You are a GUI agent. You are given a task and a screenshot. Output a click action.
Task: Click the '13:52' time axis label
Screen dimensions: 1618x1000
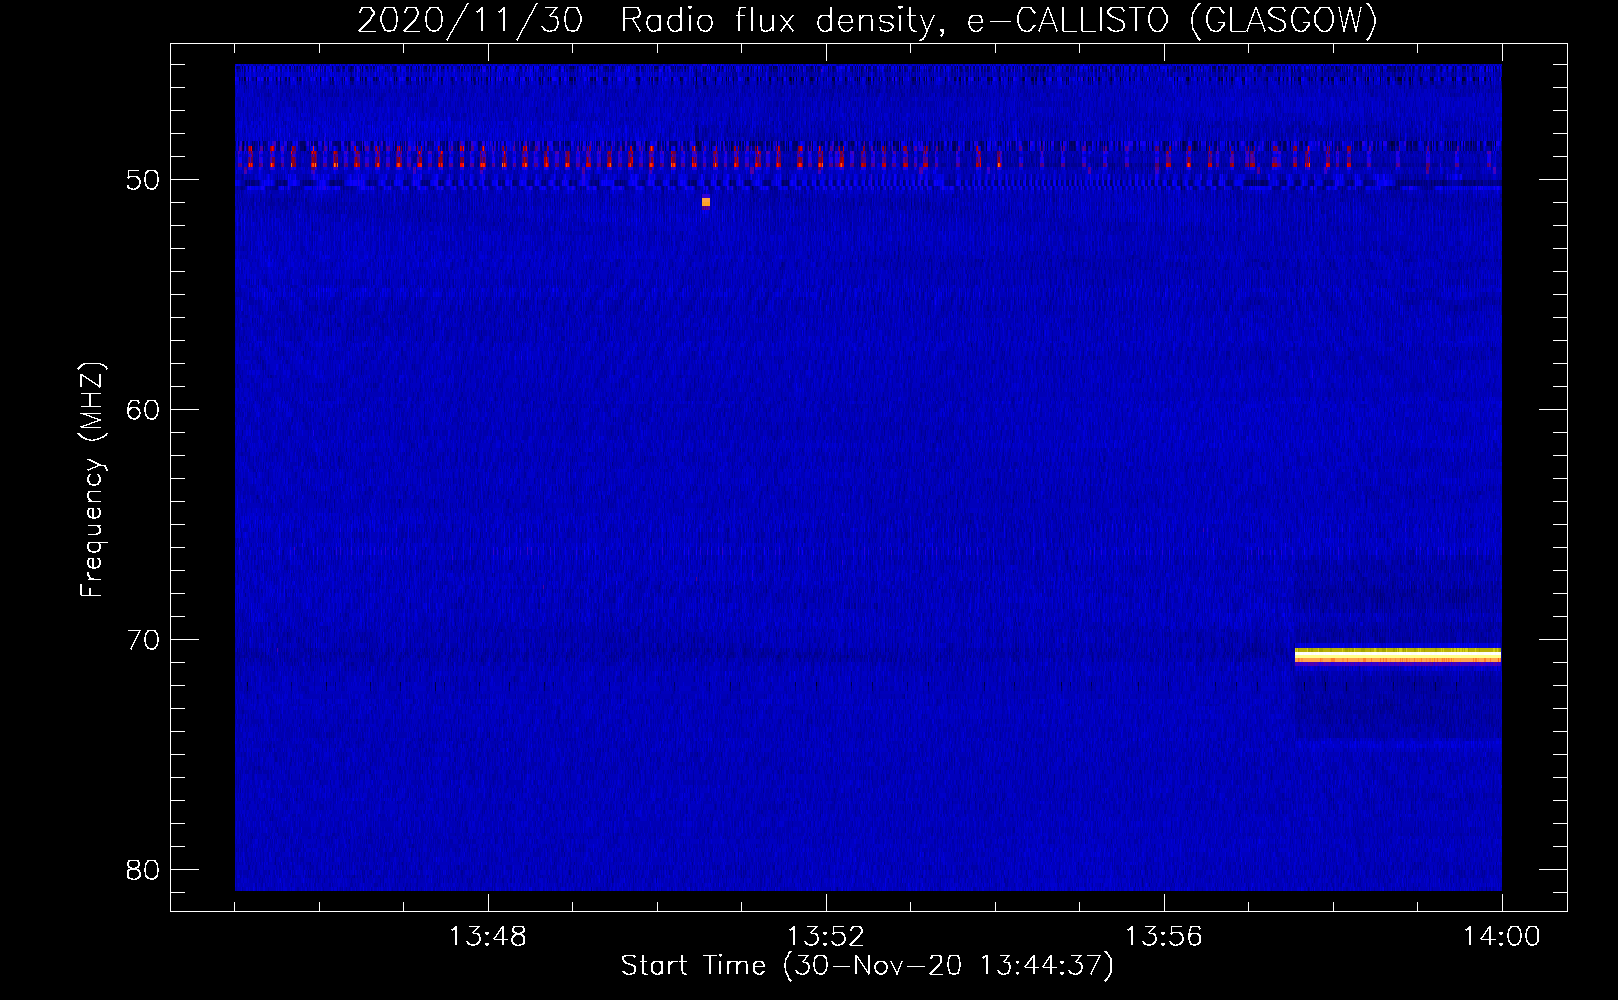click(x=825, y=937)
